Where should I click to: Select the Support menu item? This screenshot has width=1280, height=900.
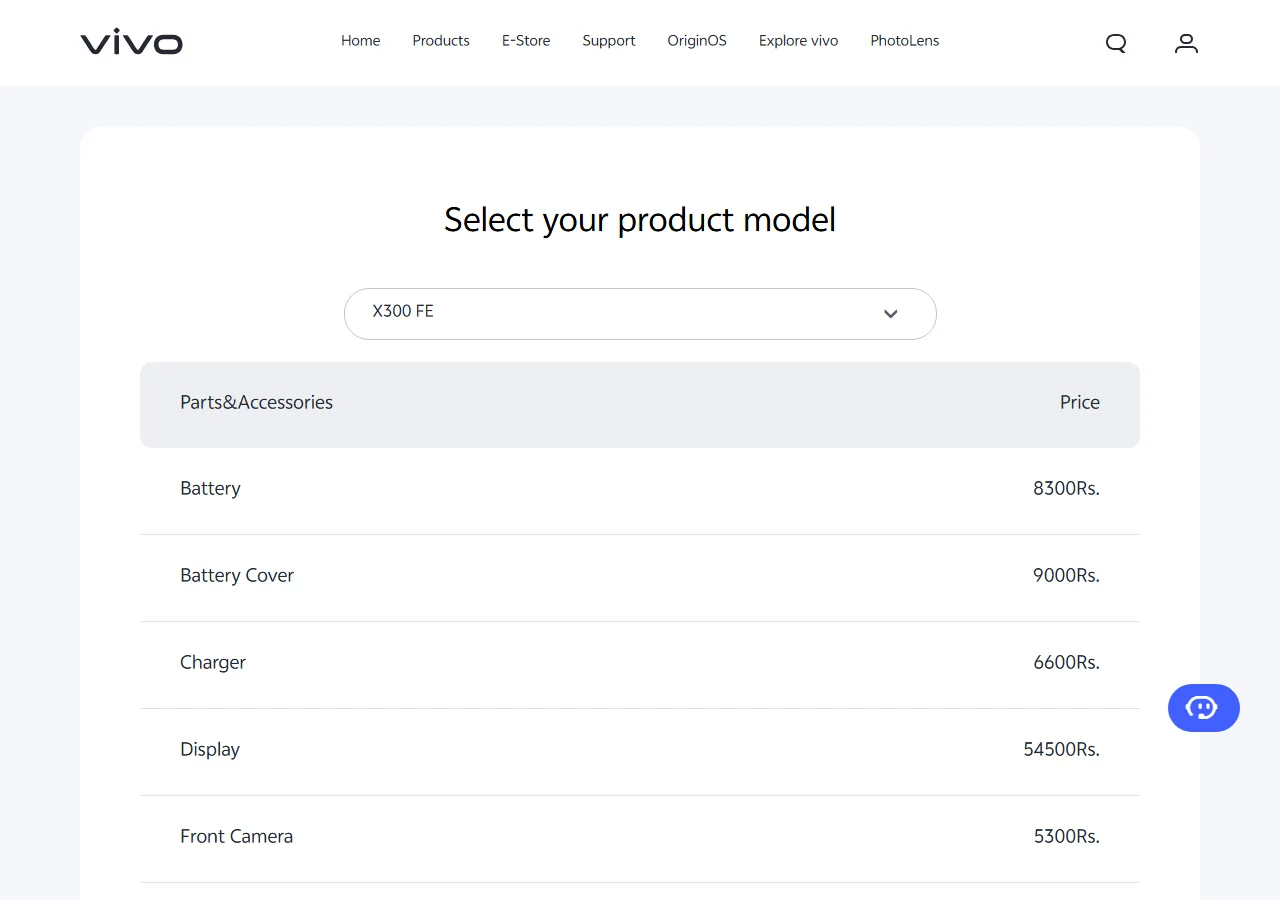609,41
